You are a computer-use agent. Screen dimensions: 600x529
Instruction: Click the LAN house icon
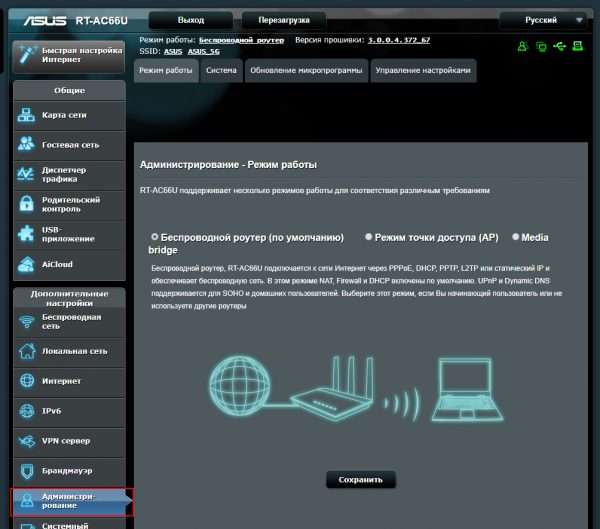pos(27,351)
